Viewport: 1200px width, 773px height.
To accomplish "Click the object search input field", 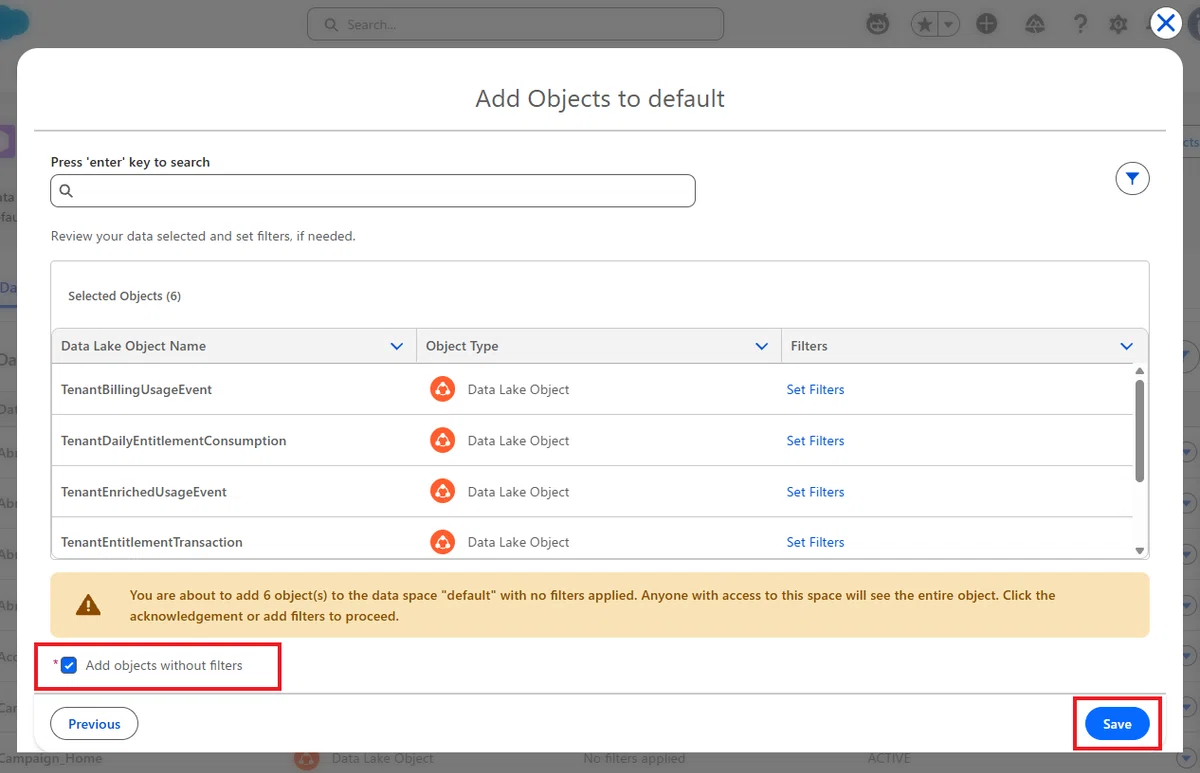I will 373,191.
